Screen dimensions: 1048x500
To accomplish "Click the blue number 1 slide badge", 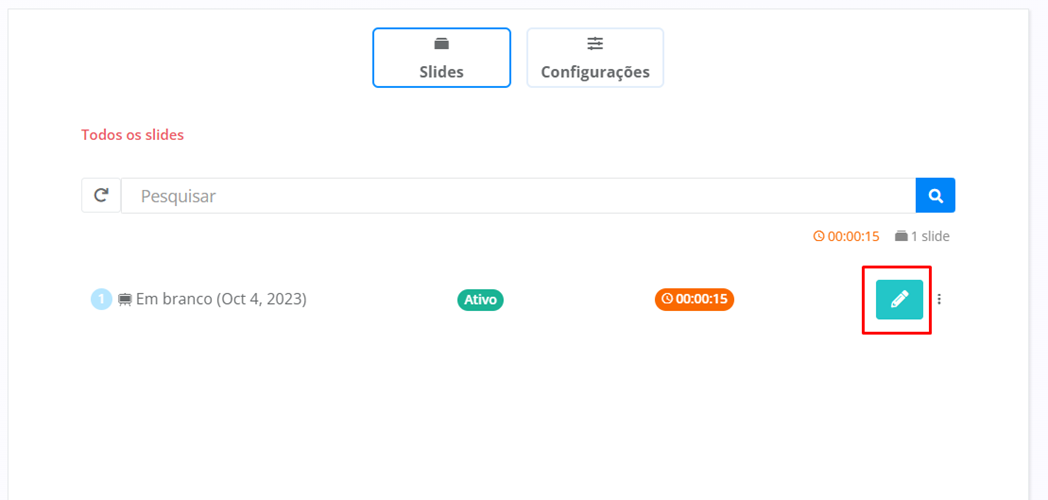I will 101,299.
